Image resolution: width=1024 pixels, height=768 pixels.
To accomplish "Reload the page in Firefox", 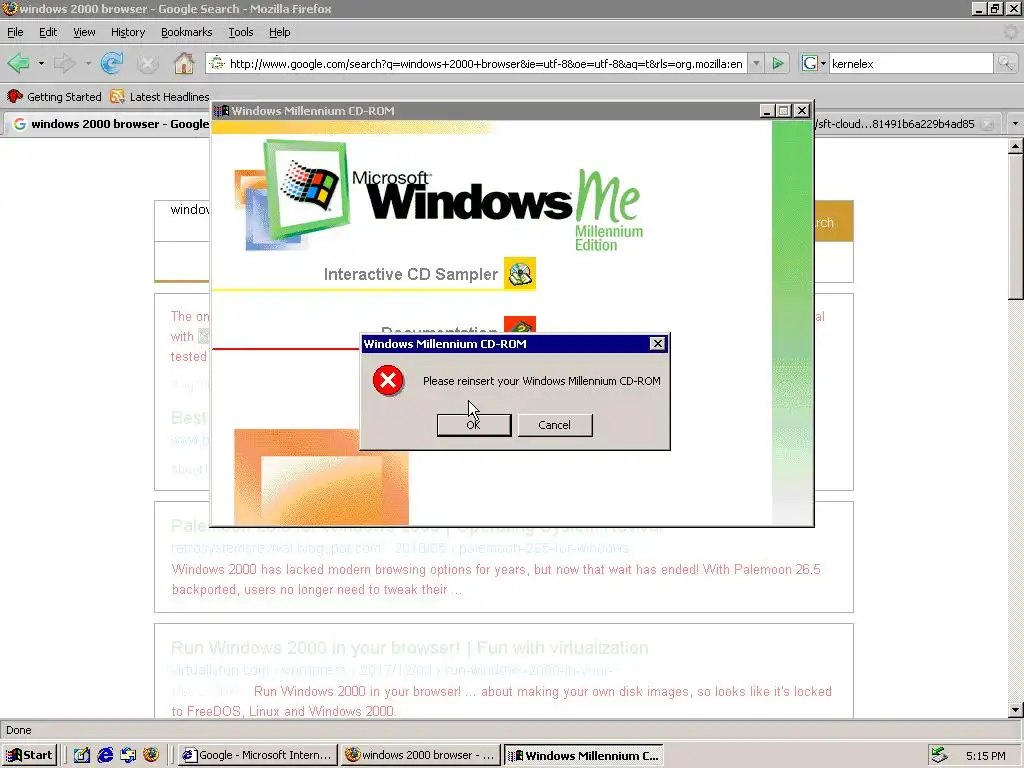I will 112,63.
